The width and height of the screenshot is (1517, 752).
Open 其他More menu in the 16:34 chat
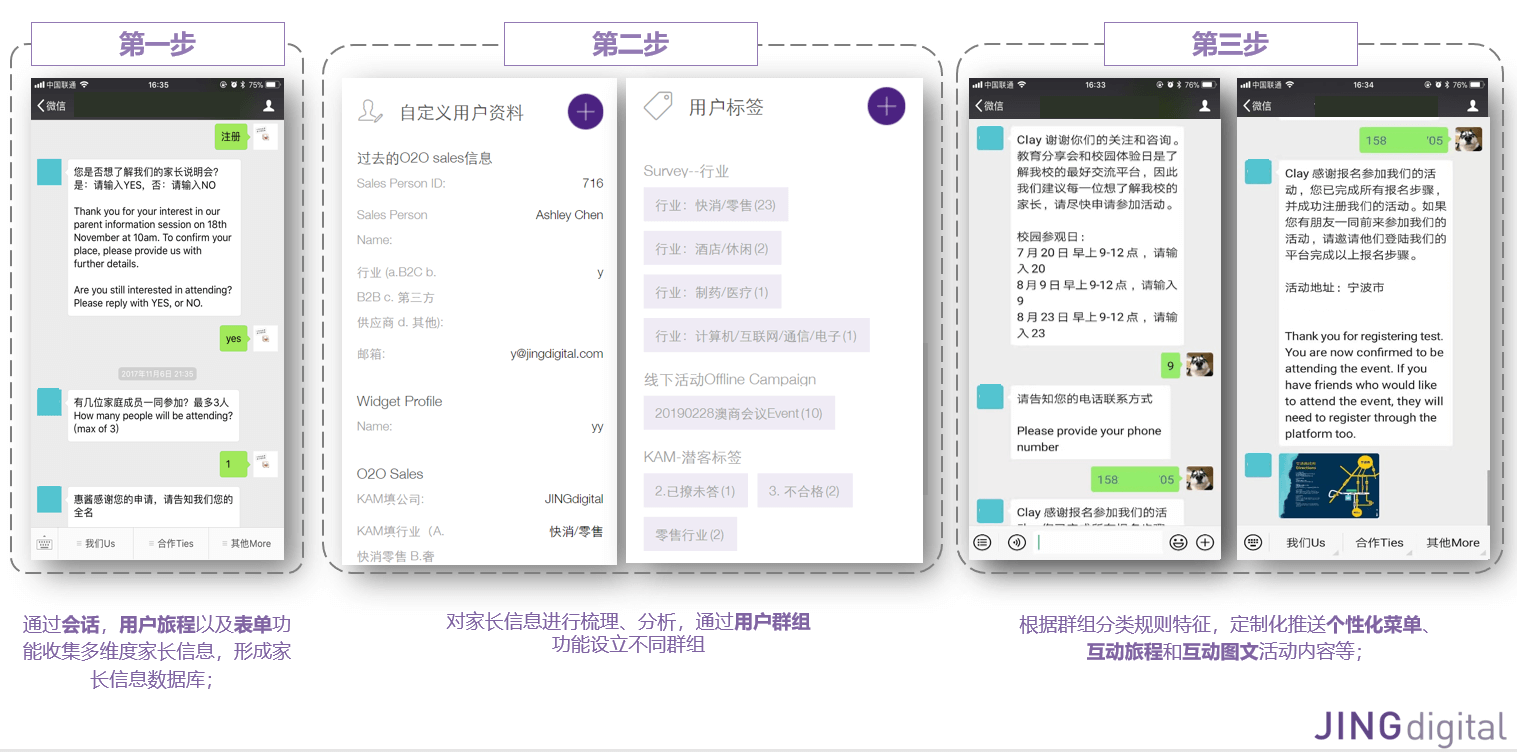[1452, 542]
